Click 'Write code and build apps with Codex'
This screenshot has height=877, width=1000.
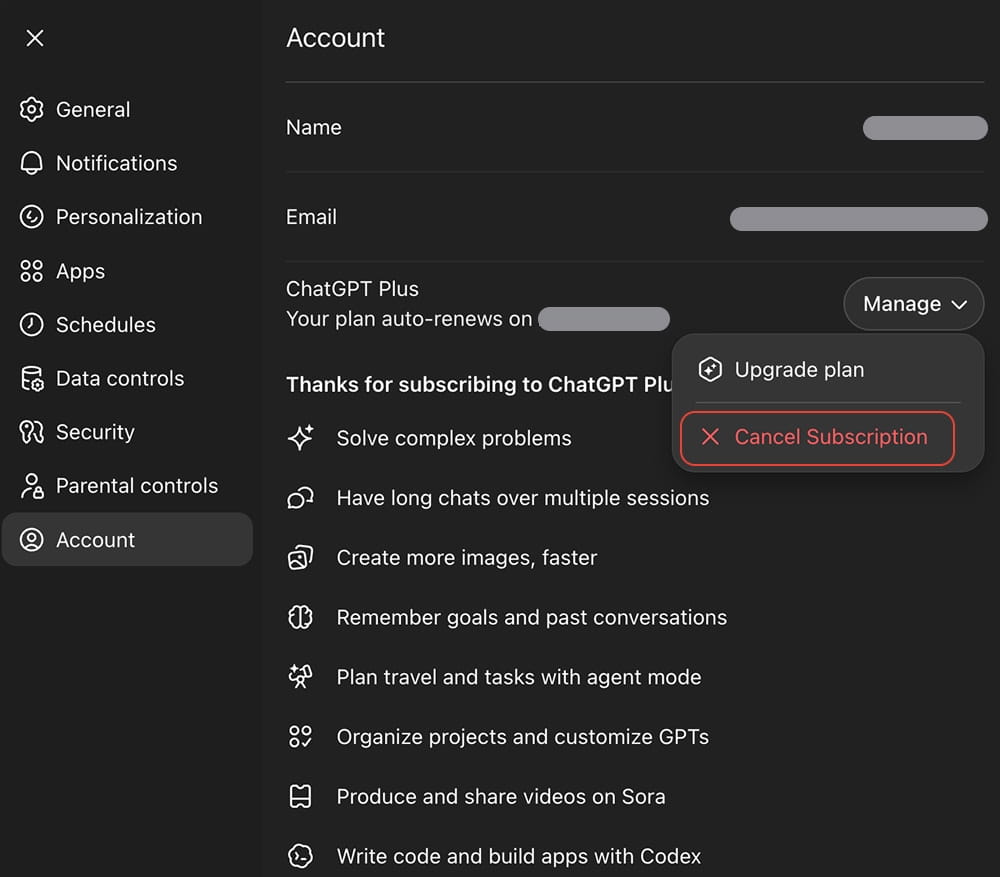click(x=518, y=856)
